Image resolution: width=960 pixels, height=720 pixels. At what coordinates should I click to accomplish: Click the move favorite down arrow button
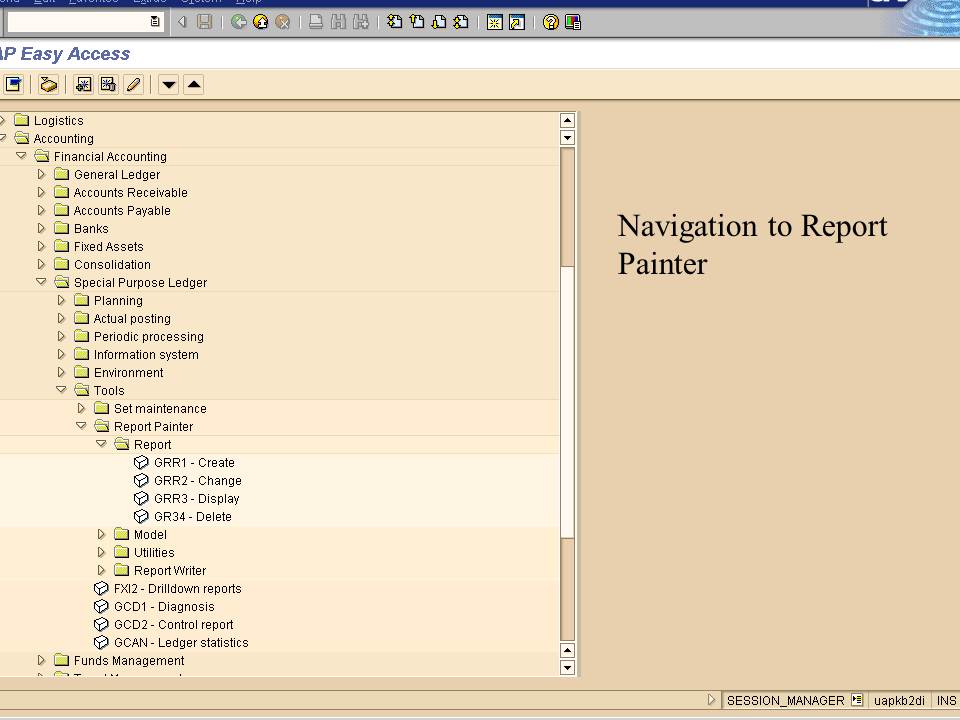[x=167, y=84]
